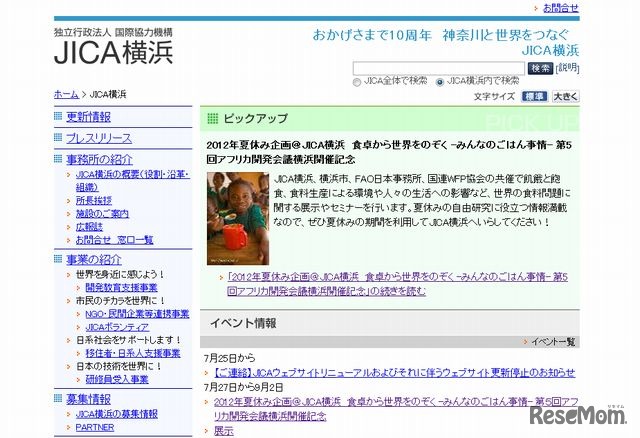Click the orange arrow beside 展示

coord(207,431)
